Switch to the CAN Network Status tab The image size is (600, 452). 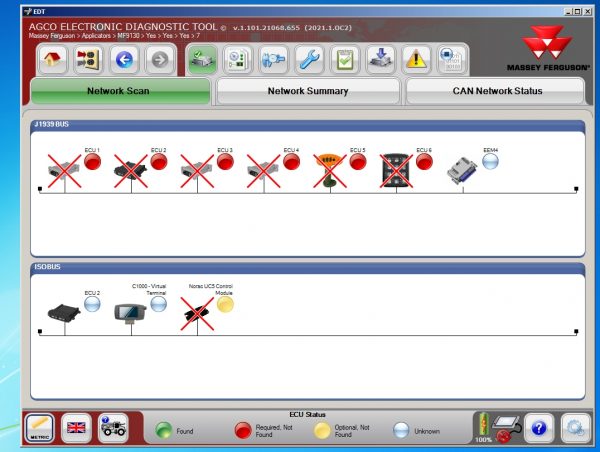pos(495,91)
